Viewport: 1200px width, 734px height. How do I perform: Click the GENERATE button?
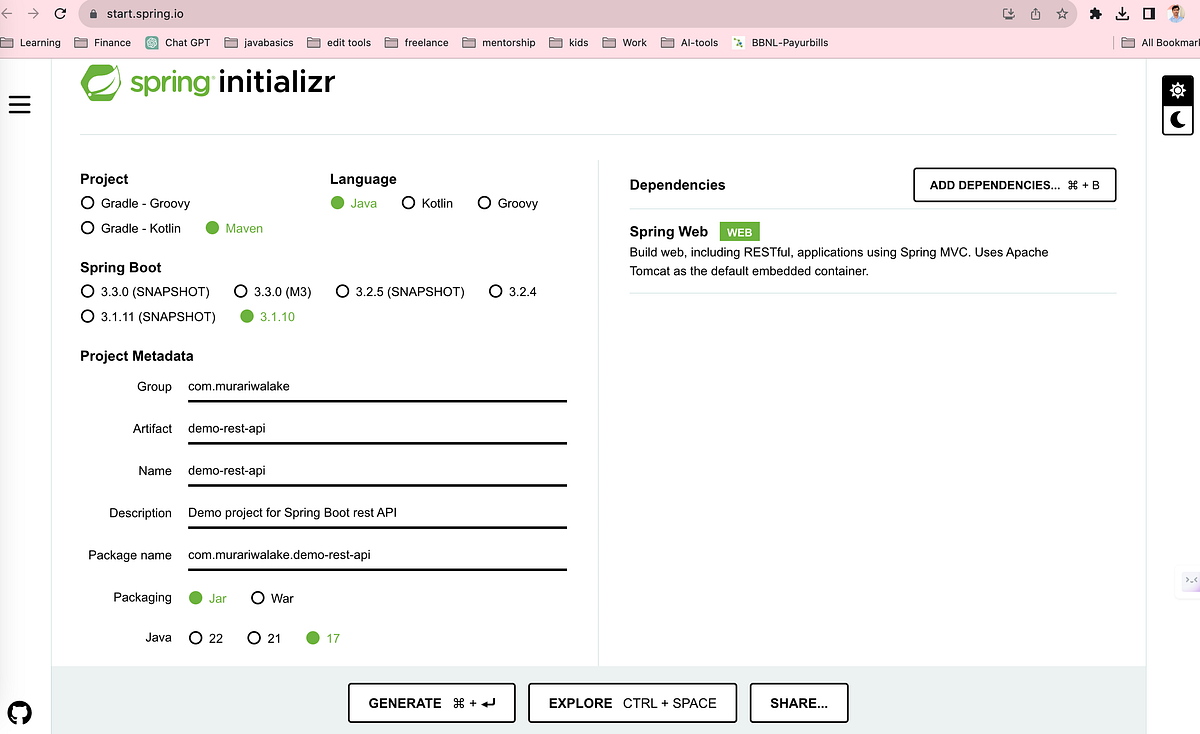pyautogui.click(x=431, y=703)
